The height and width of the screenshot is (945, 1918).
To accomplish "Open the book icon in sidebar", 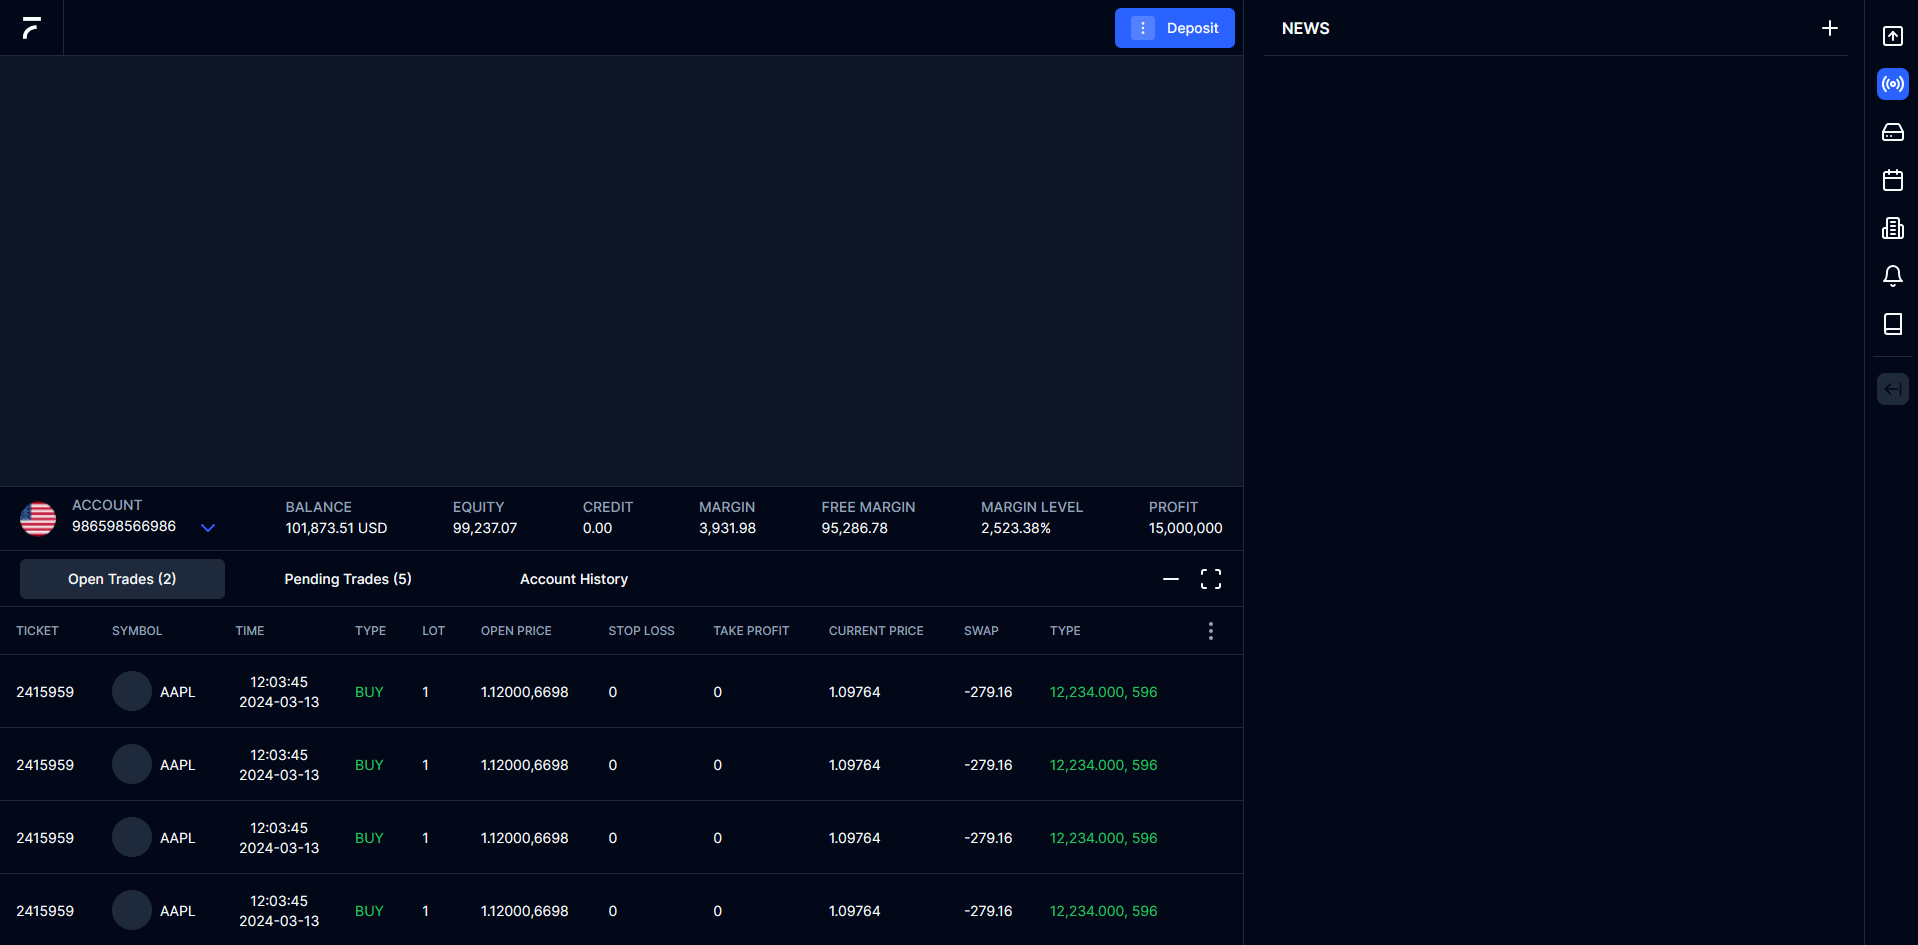I will coord(1892,324).
